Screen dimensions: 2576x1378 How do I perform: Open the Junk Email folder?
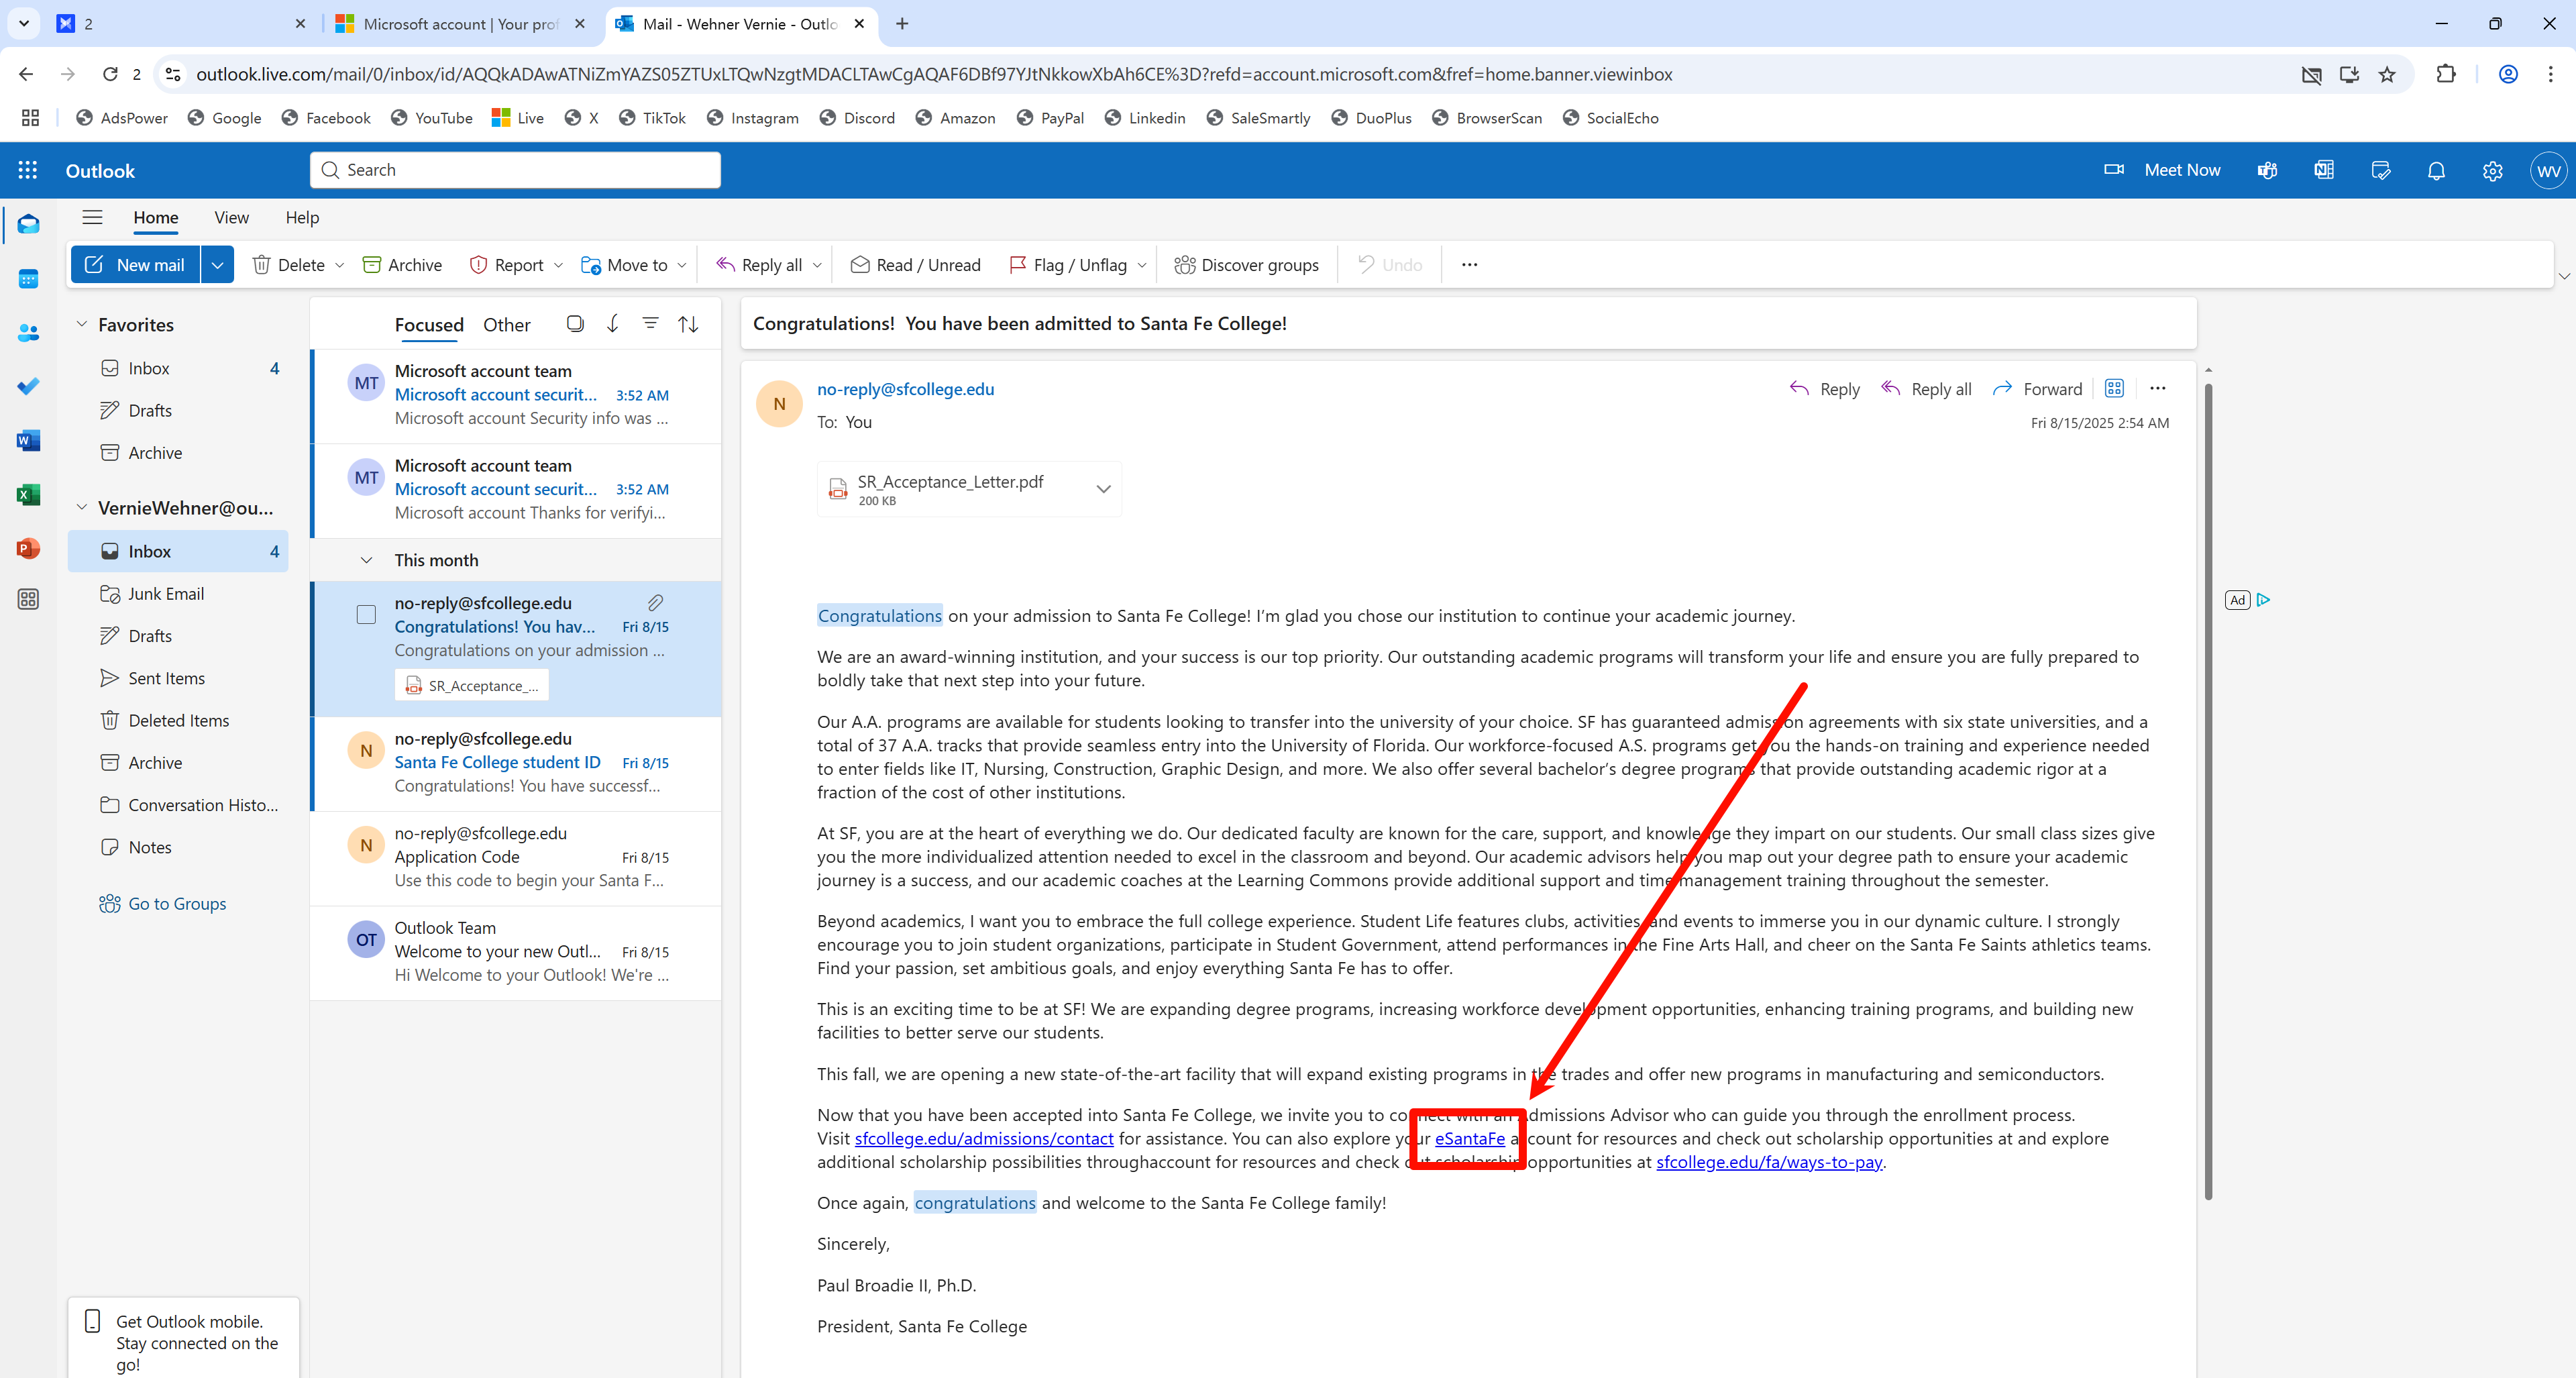178,593
